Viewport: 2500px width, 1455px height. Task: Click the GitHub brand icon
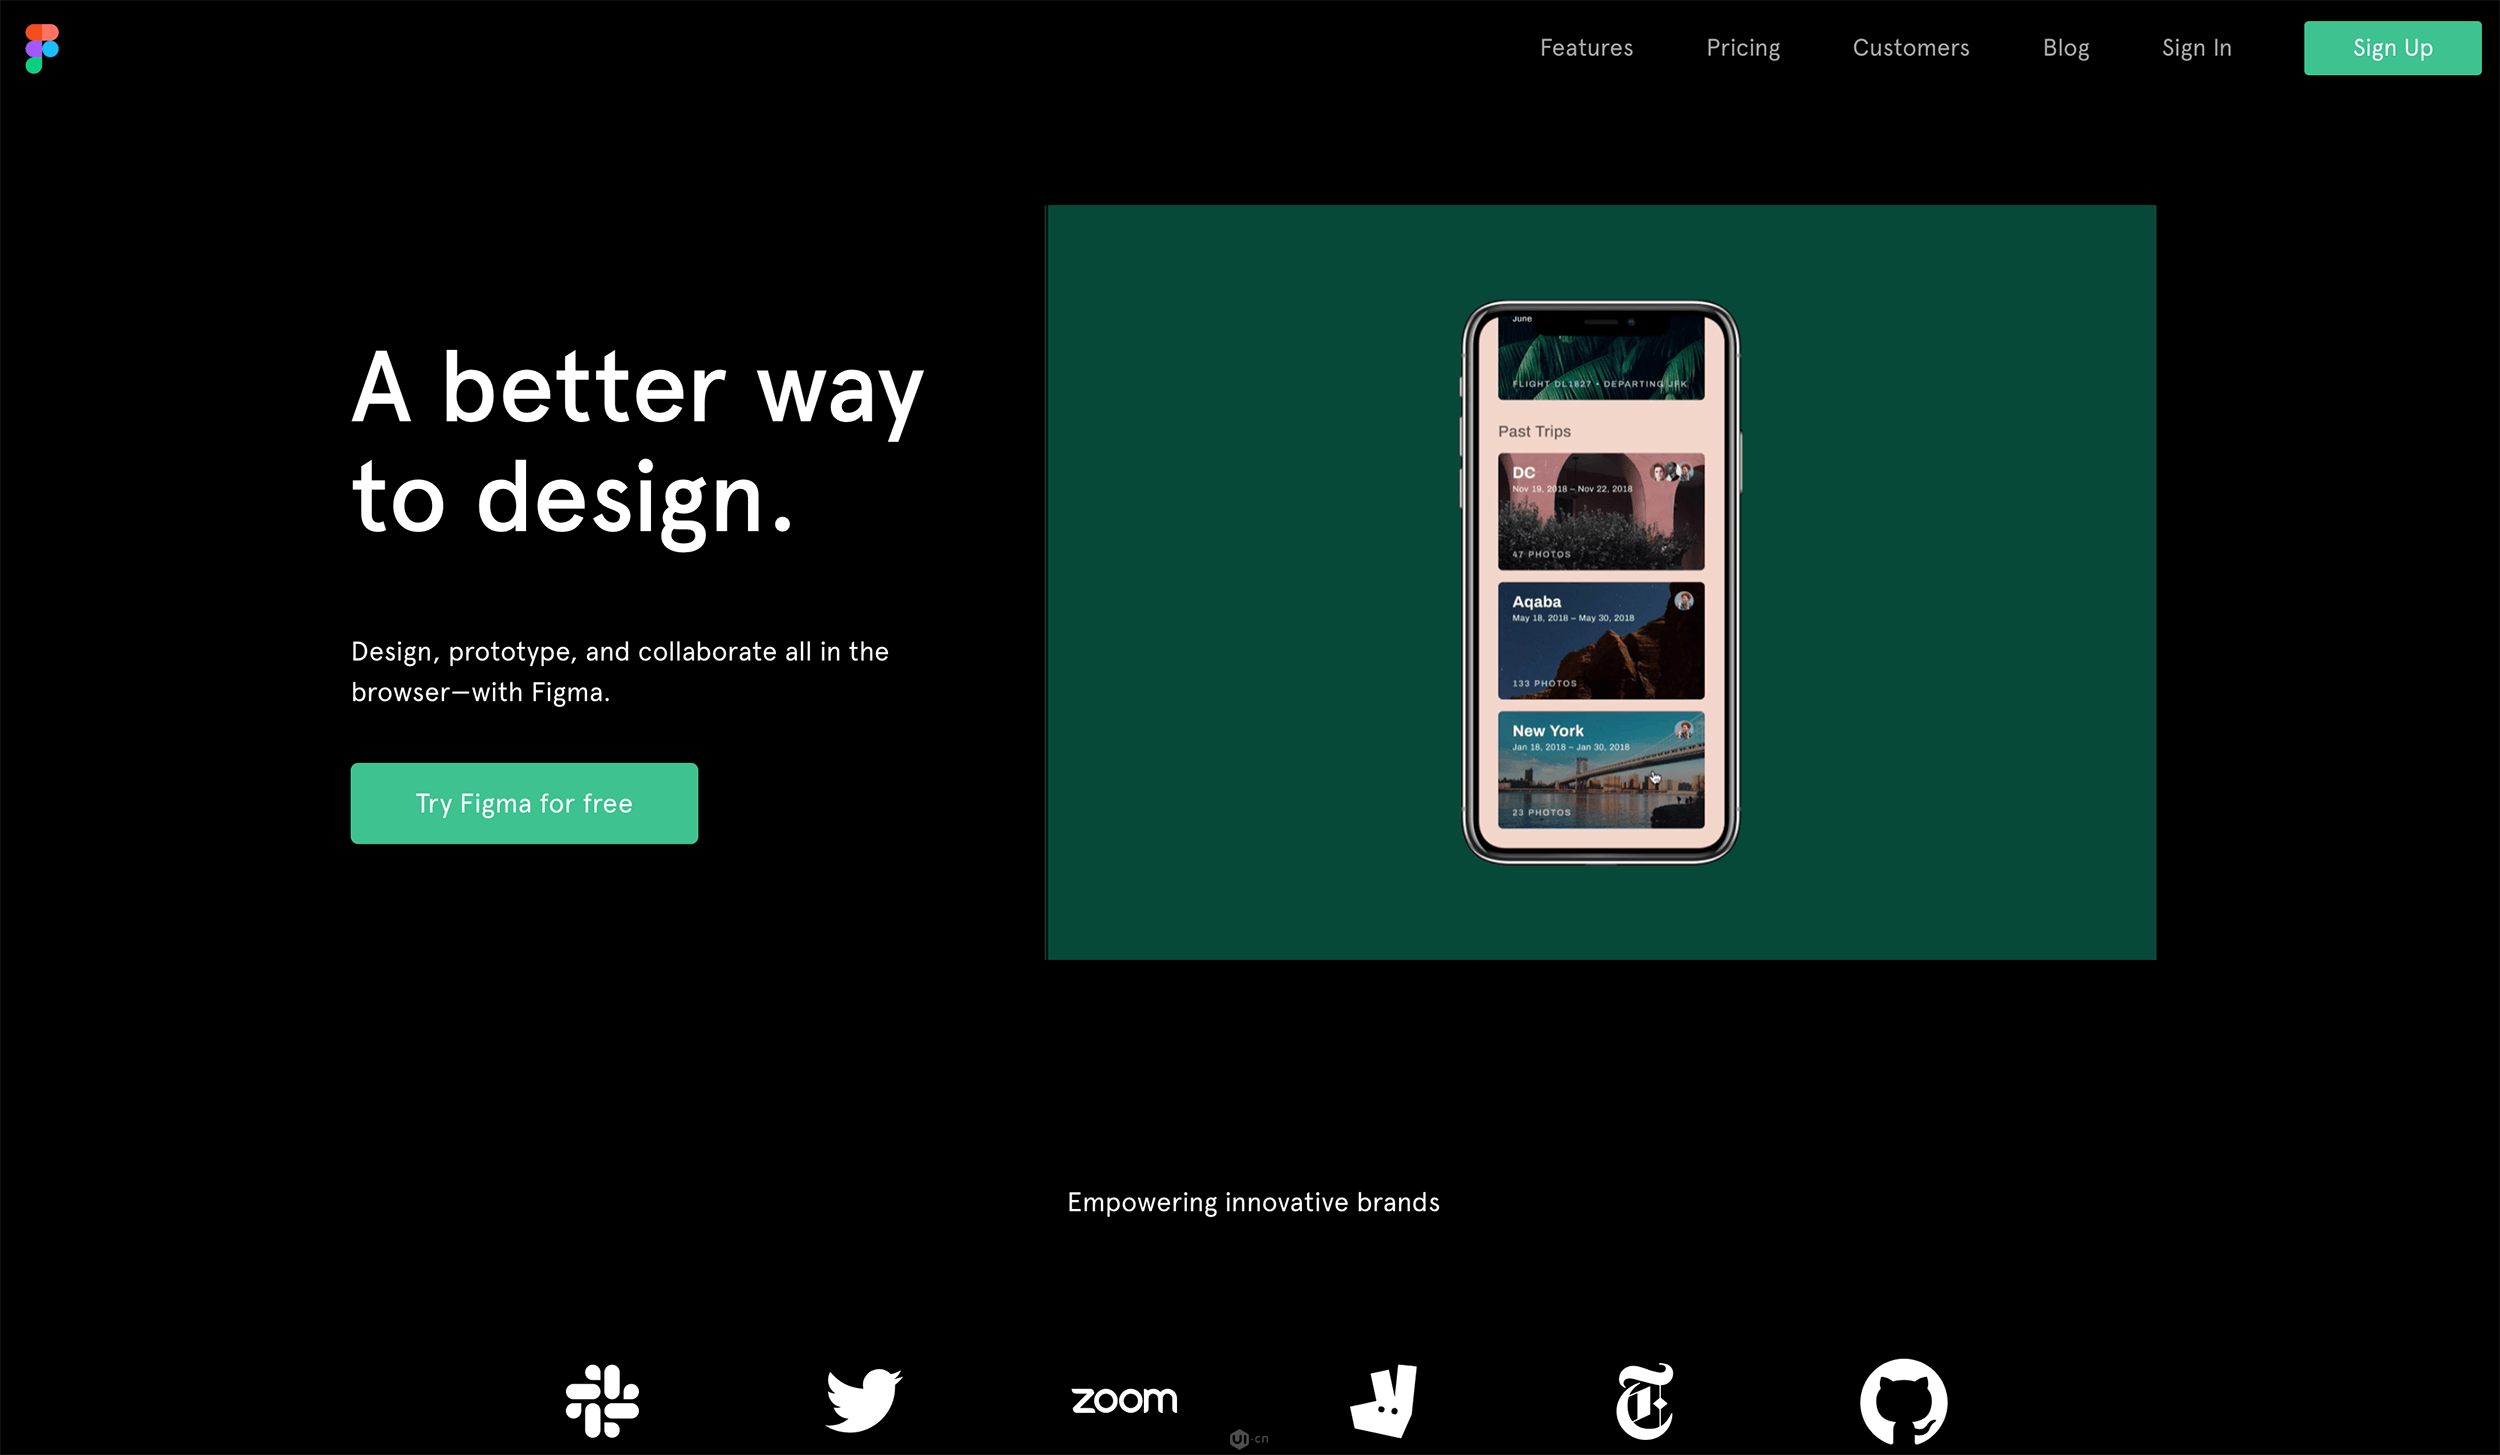pyautogui.click(x=1903, y=1400)
